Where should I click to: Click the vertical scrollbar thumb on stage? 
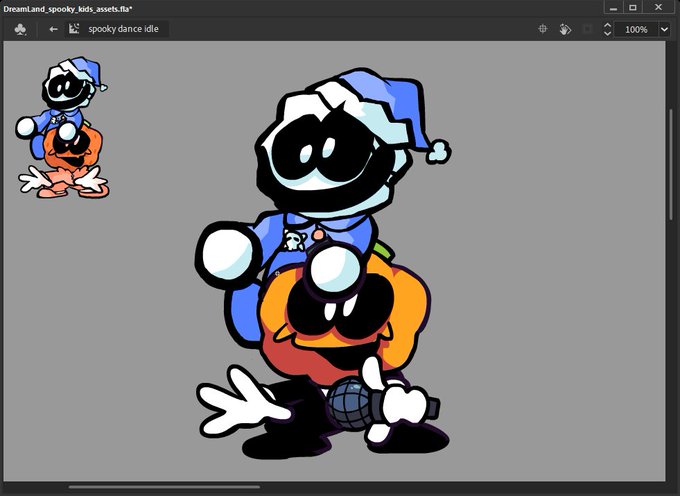tap(670, 165)
